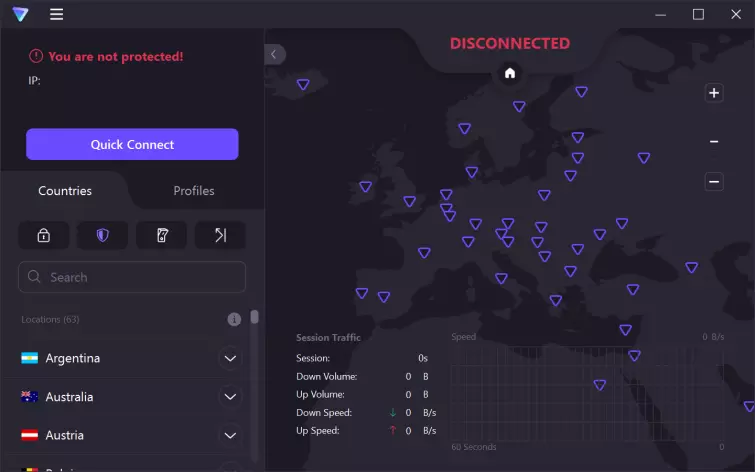Expand Australia server list
This screenshot has height=472, width=755.
230,397
